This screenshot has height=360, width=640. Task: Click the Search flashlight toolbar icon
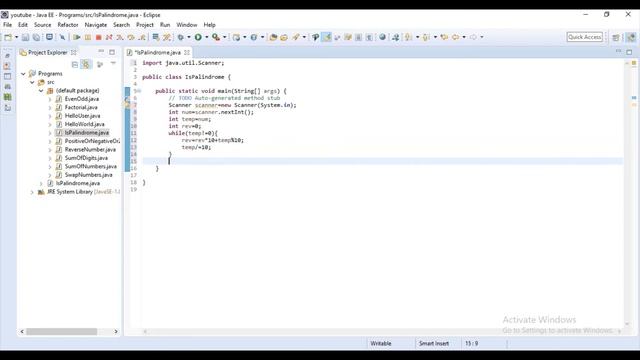pyautogui.click(x=296, y=37)
